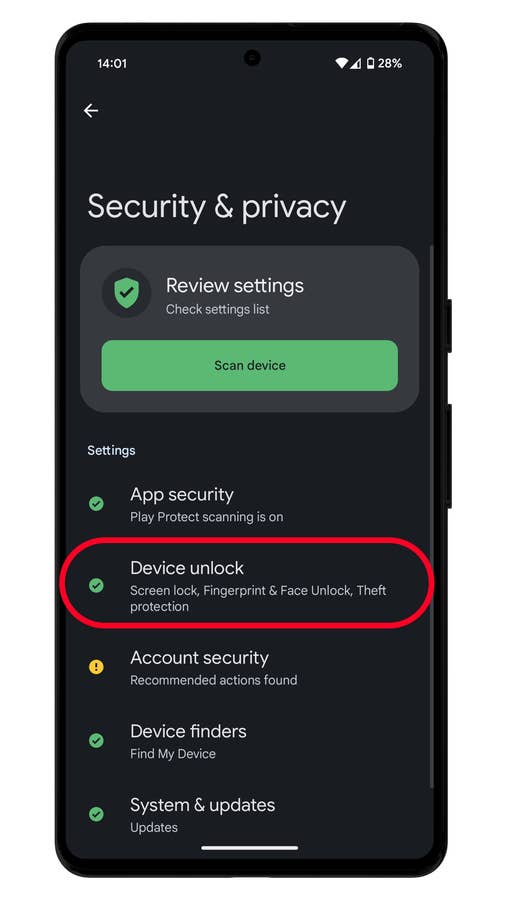Click the yellow warning icon for Account security
506x900 pixels.
tap(96, 667)
